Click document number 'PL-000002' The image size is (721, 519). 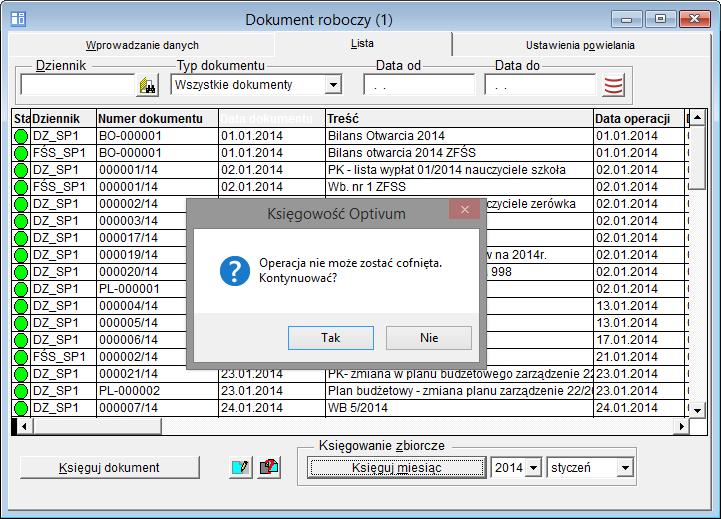[129, 391]
